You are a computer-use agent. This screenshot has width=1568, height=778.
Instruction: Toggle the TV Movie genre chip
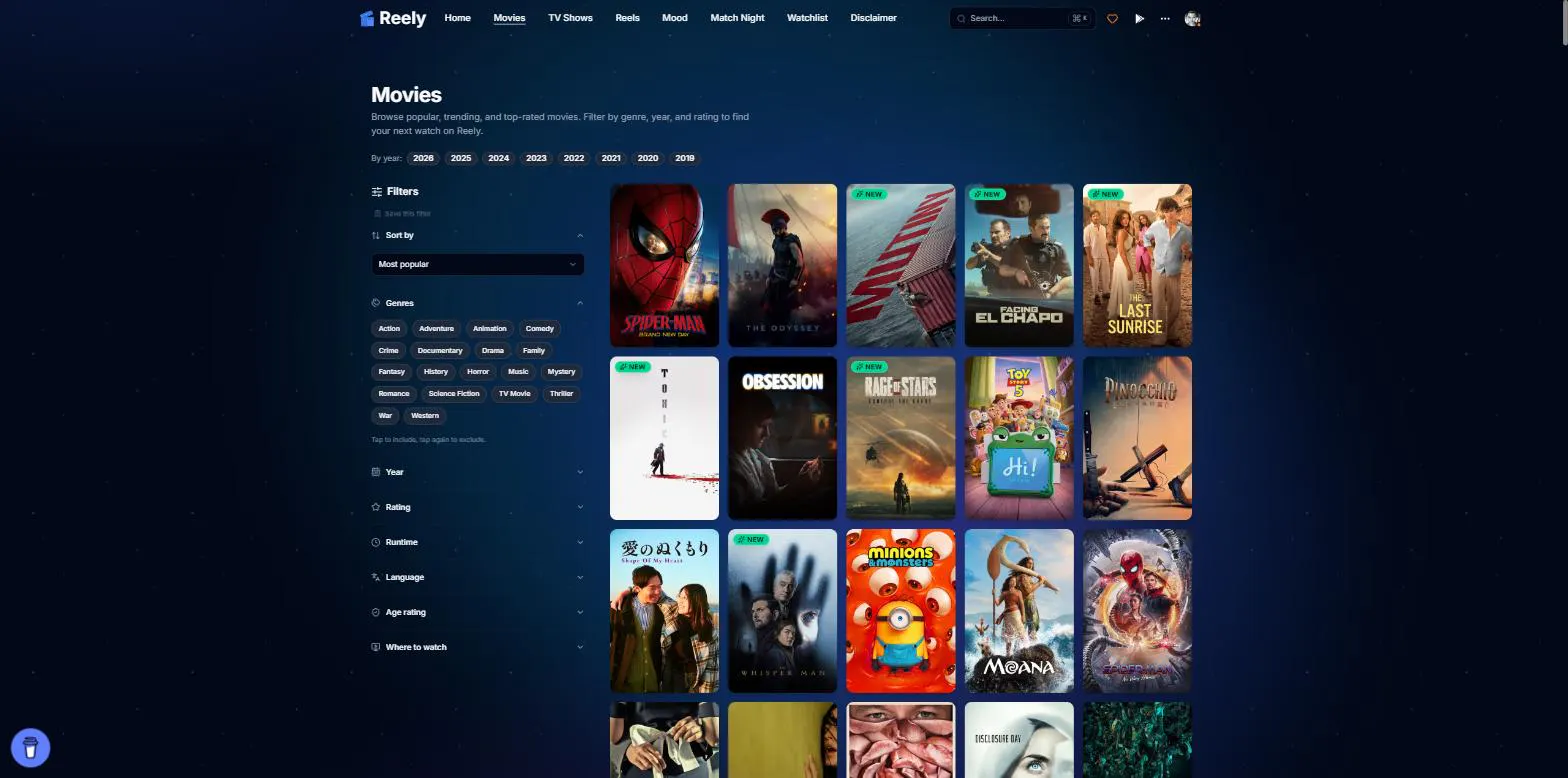coord(515,393)
